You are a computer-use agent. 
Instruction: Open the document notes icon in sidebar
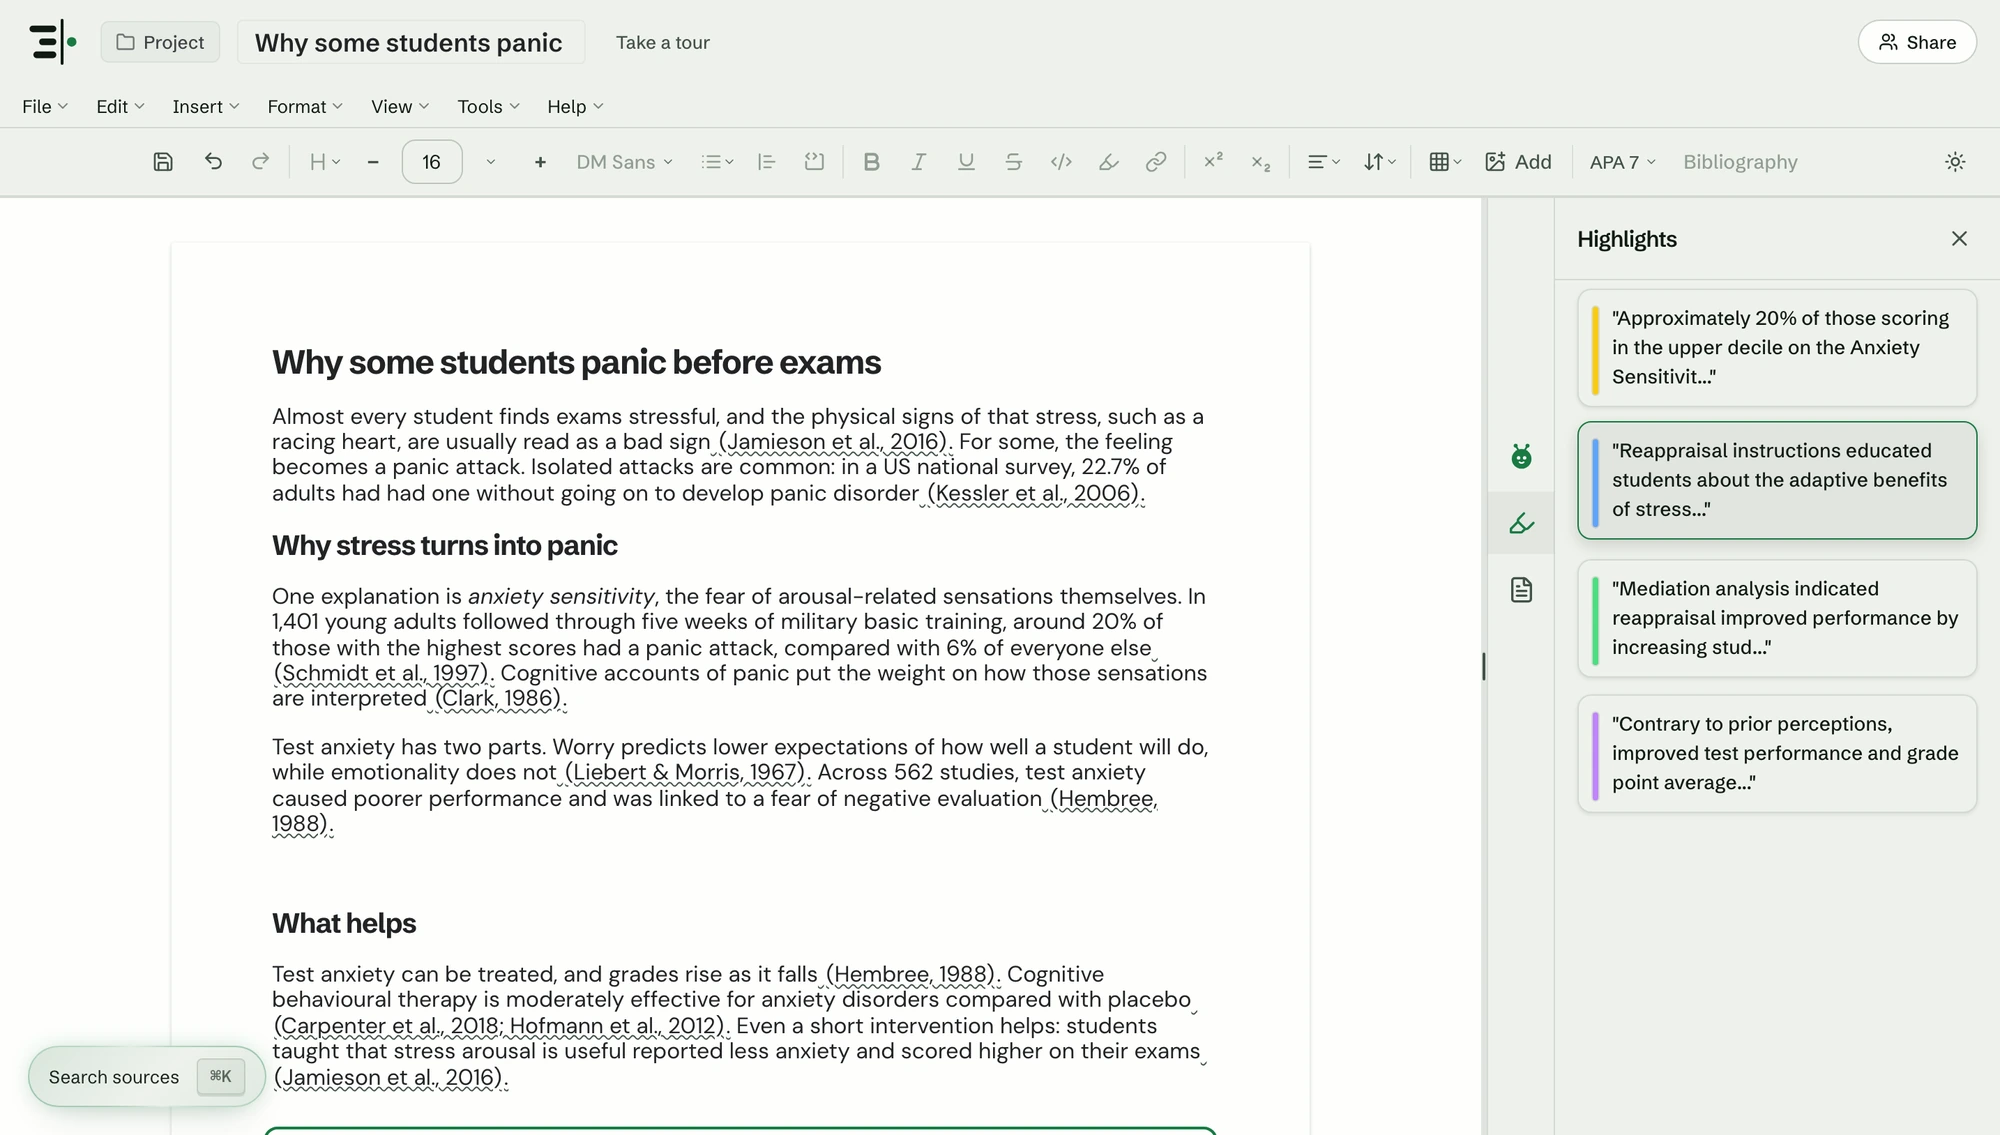coord(1521,590)
